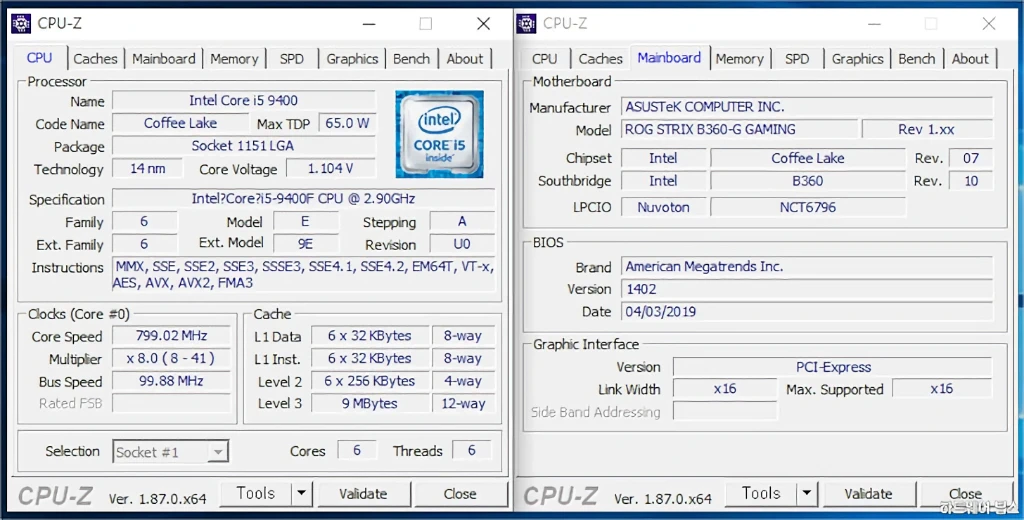
Task: Click the Coffee Lake code name field
Action: [180, 123]
